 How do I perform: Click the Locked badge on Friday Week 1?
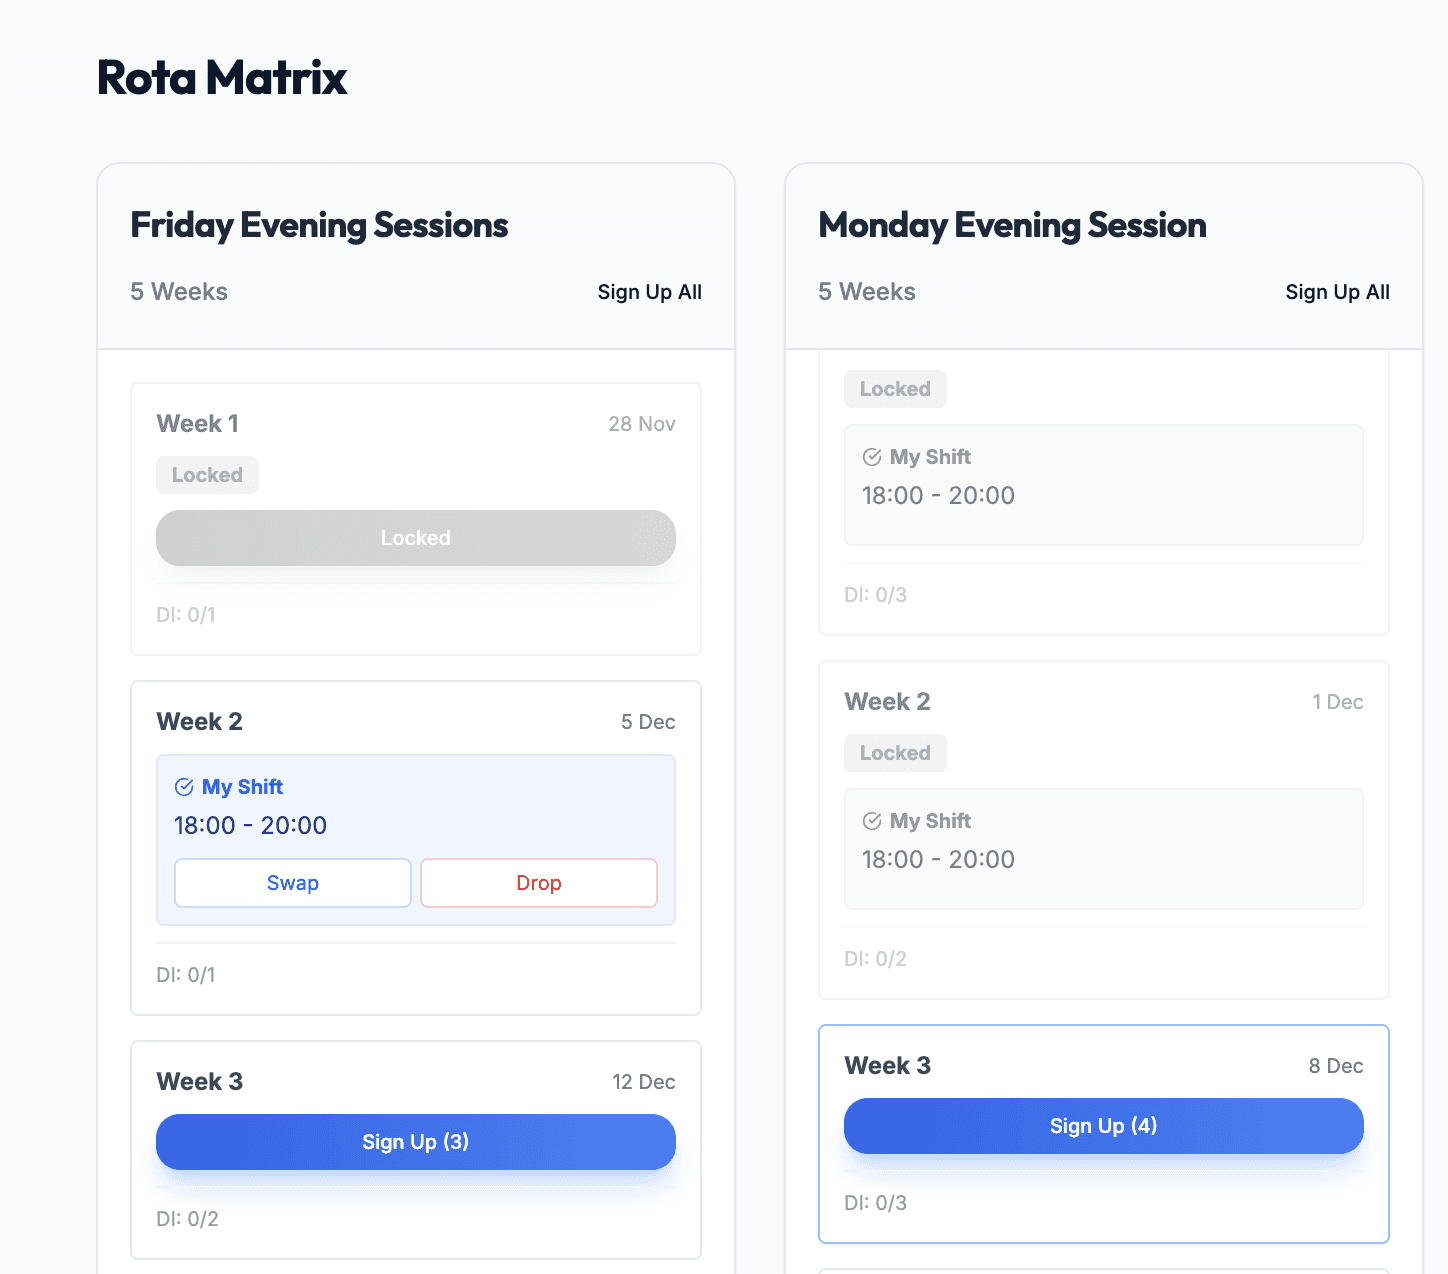pyautogui.click(x=207, y=475)
